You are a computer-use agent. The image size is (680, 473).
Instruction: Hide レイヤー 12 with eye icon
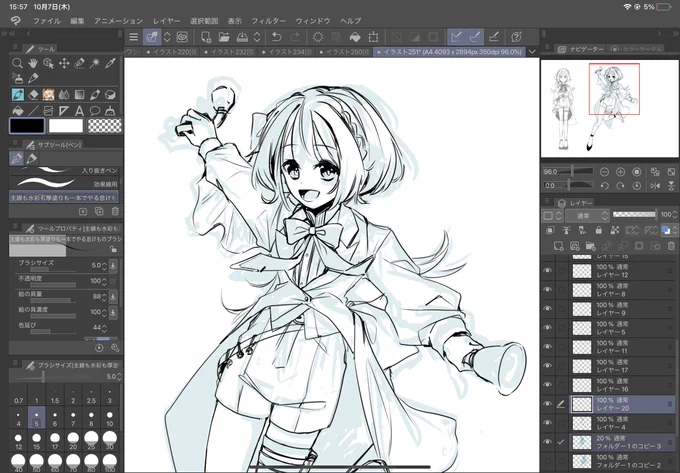click(x=548, y=270)
